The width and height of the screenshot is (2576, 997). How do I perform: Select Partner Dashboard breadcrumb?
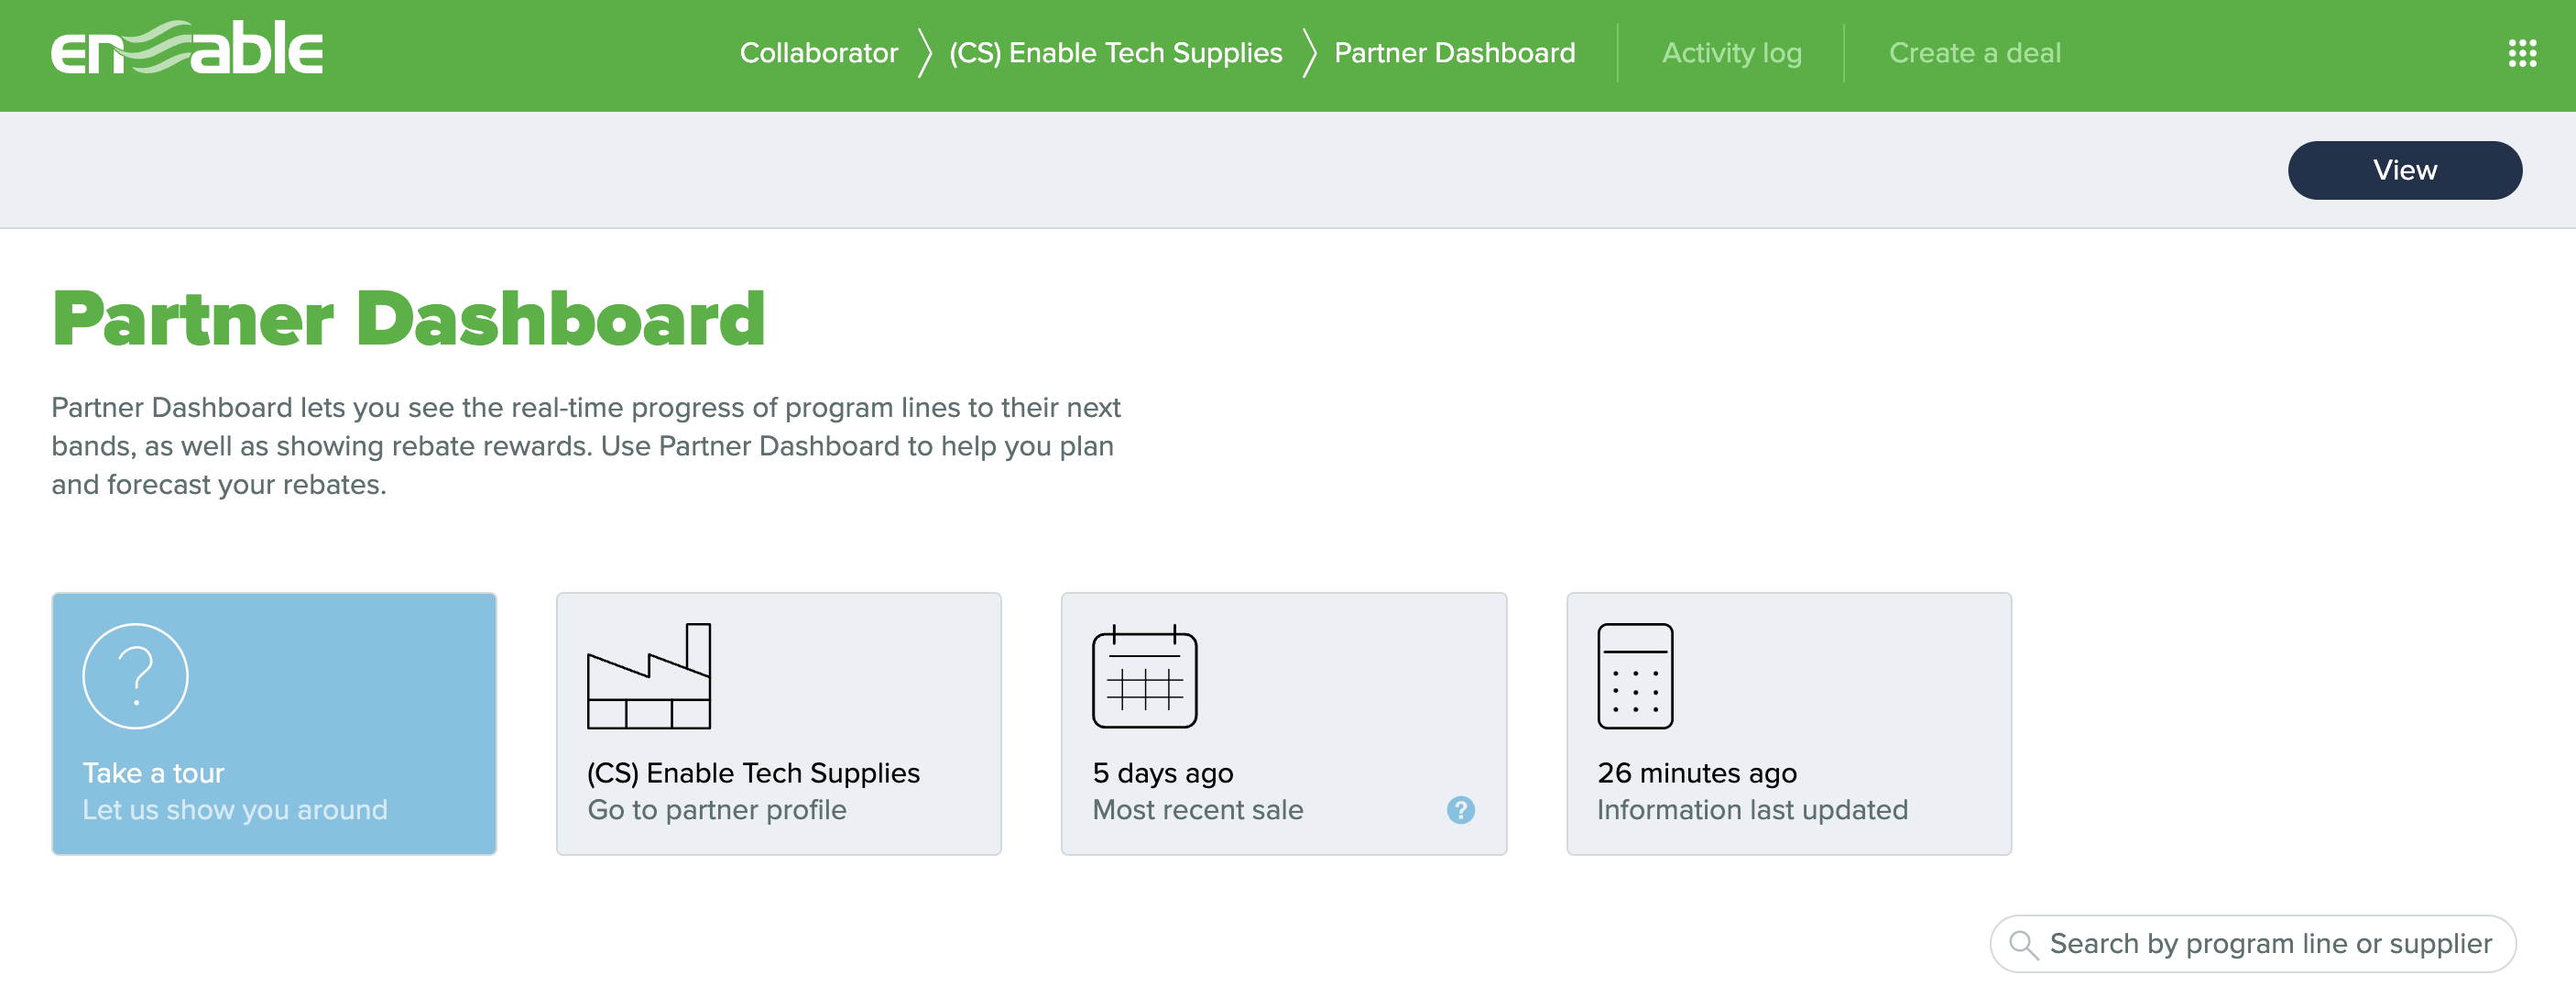[1454, 53]
